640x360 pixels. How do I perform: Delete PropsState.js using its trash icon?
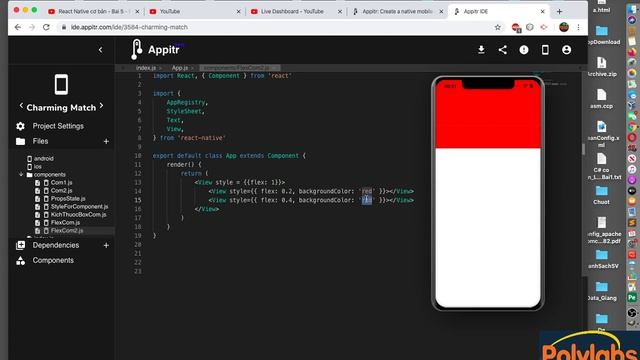tap(46, 199)
